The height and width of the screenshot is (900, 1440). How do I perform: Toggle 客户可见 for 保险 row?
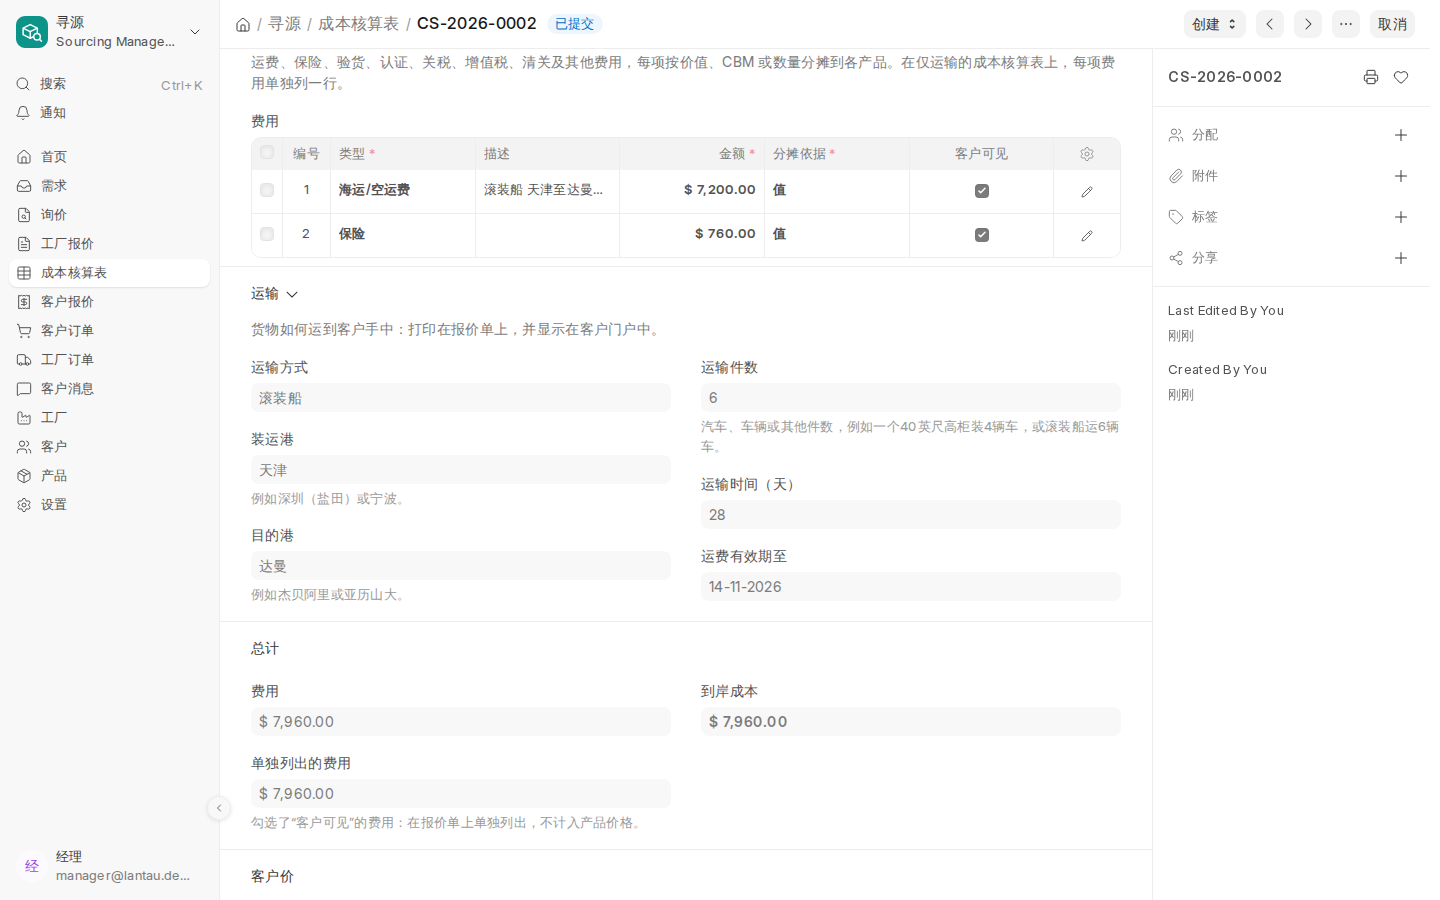[x=982, y=235]
